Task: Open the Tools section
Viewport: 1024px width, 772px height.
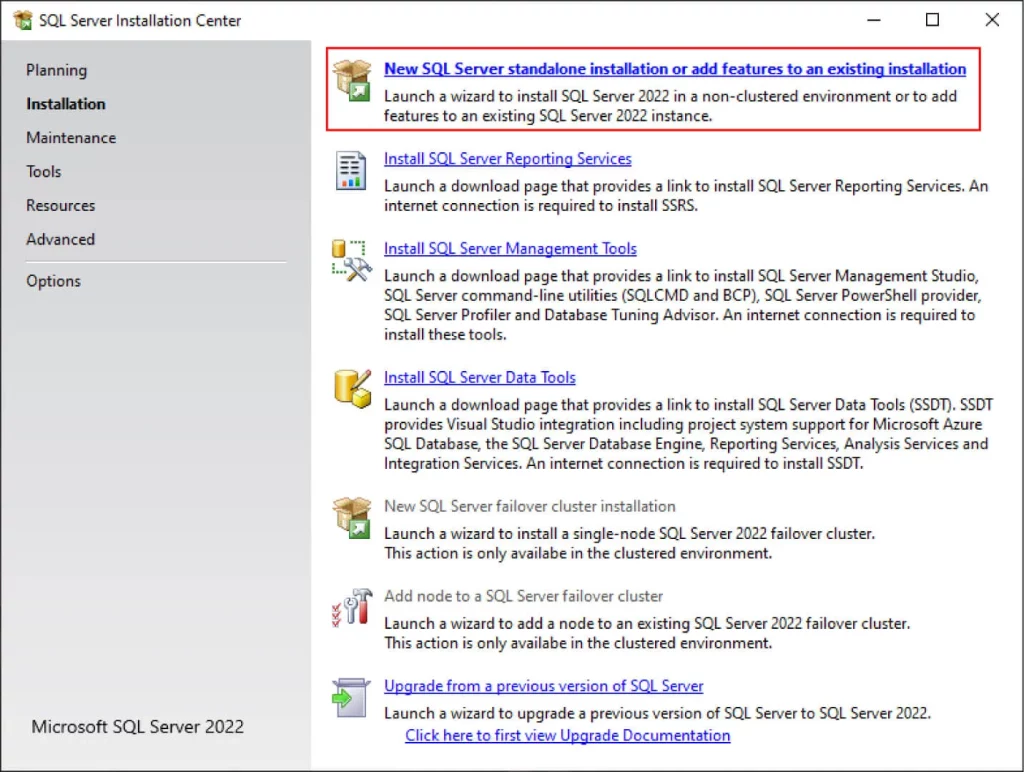Action: pos(43,171)
